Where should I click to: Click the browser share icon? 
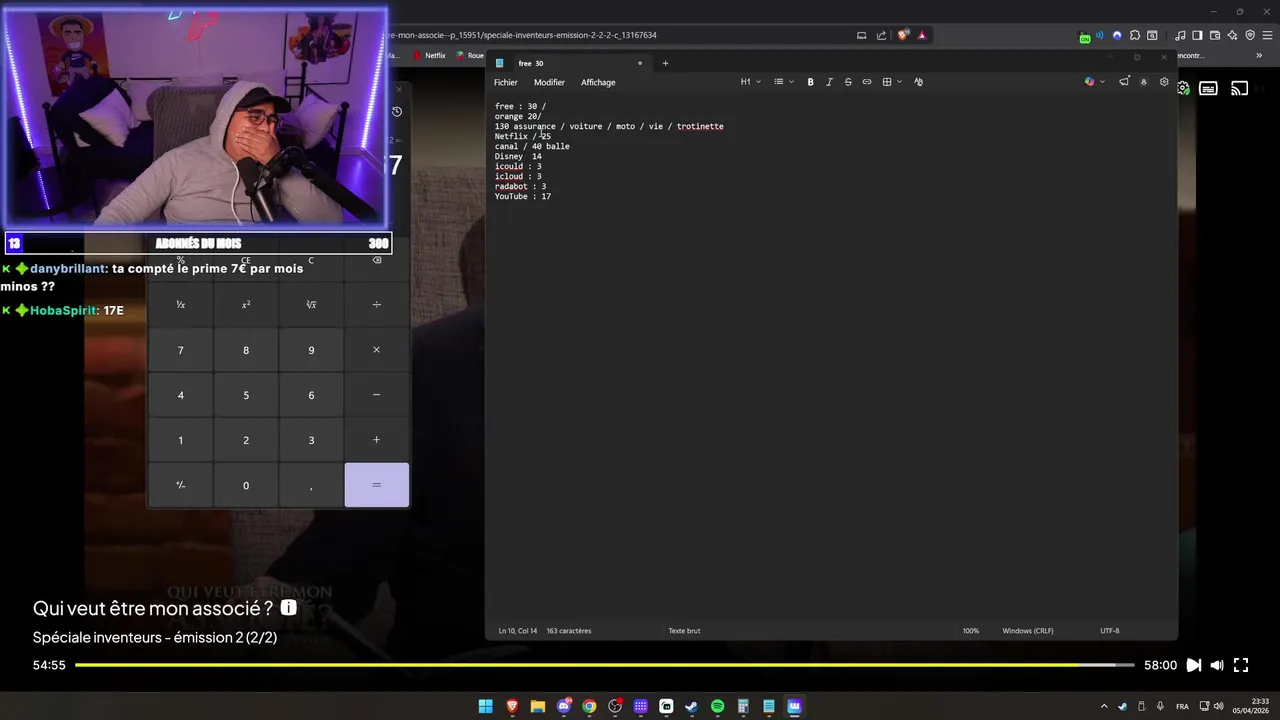(881, 35)
